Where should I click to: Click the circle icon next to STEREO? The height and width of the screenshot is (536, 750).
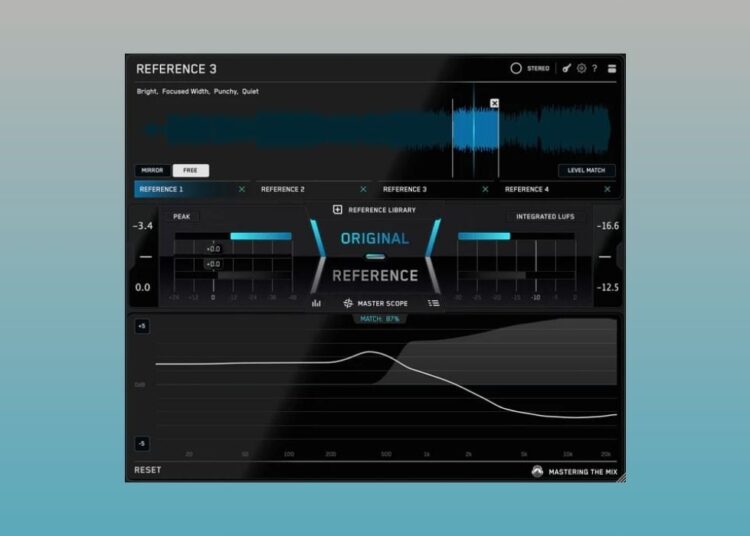click(x=516, y=68)
